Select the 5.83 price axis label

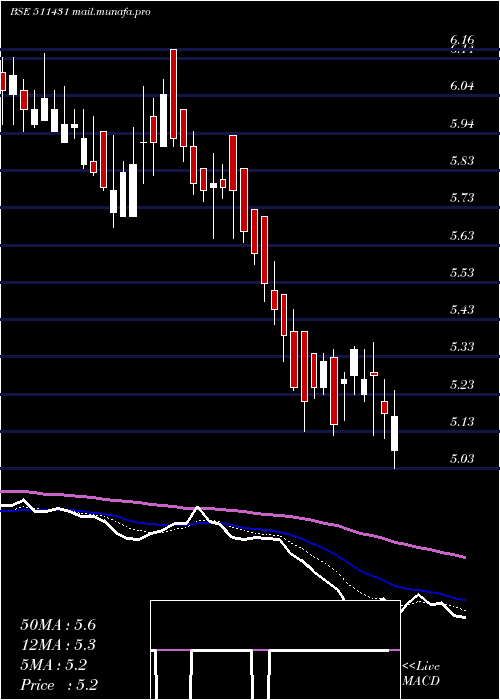pos(462,160)
